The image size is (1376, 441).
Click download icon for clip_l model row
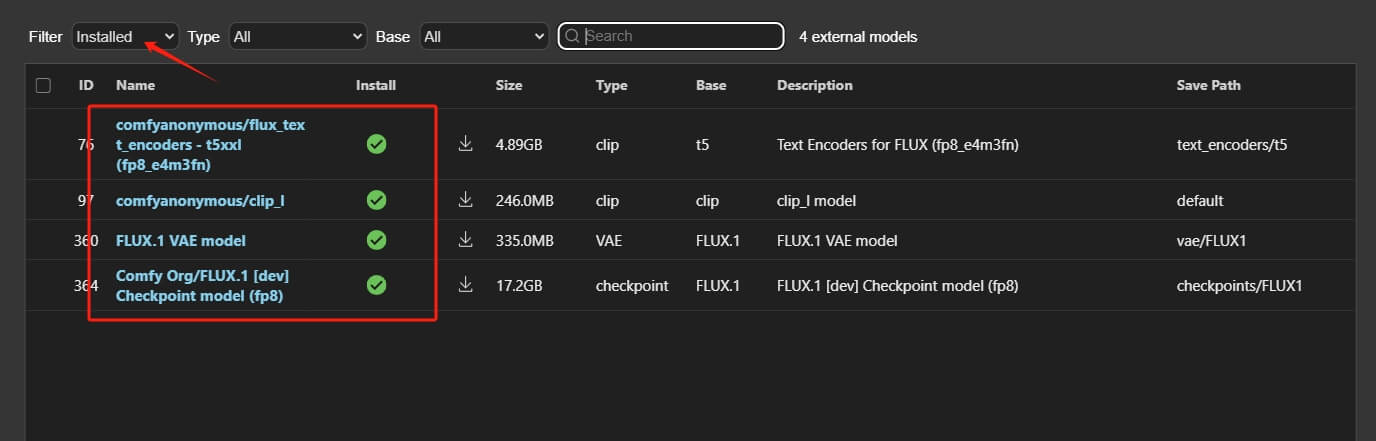point(465,200)
